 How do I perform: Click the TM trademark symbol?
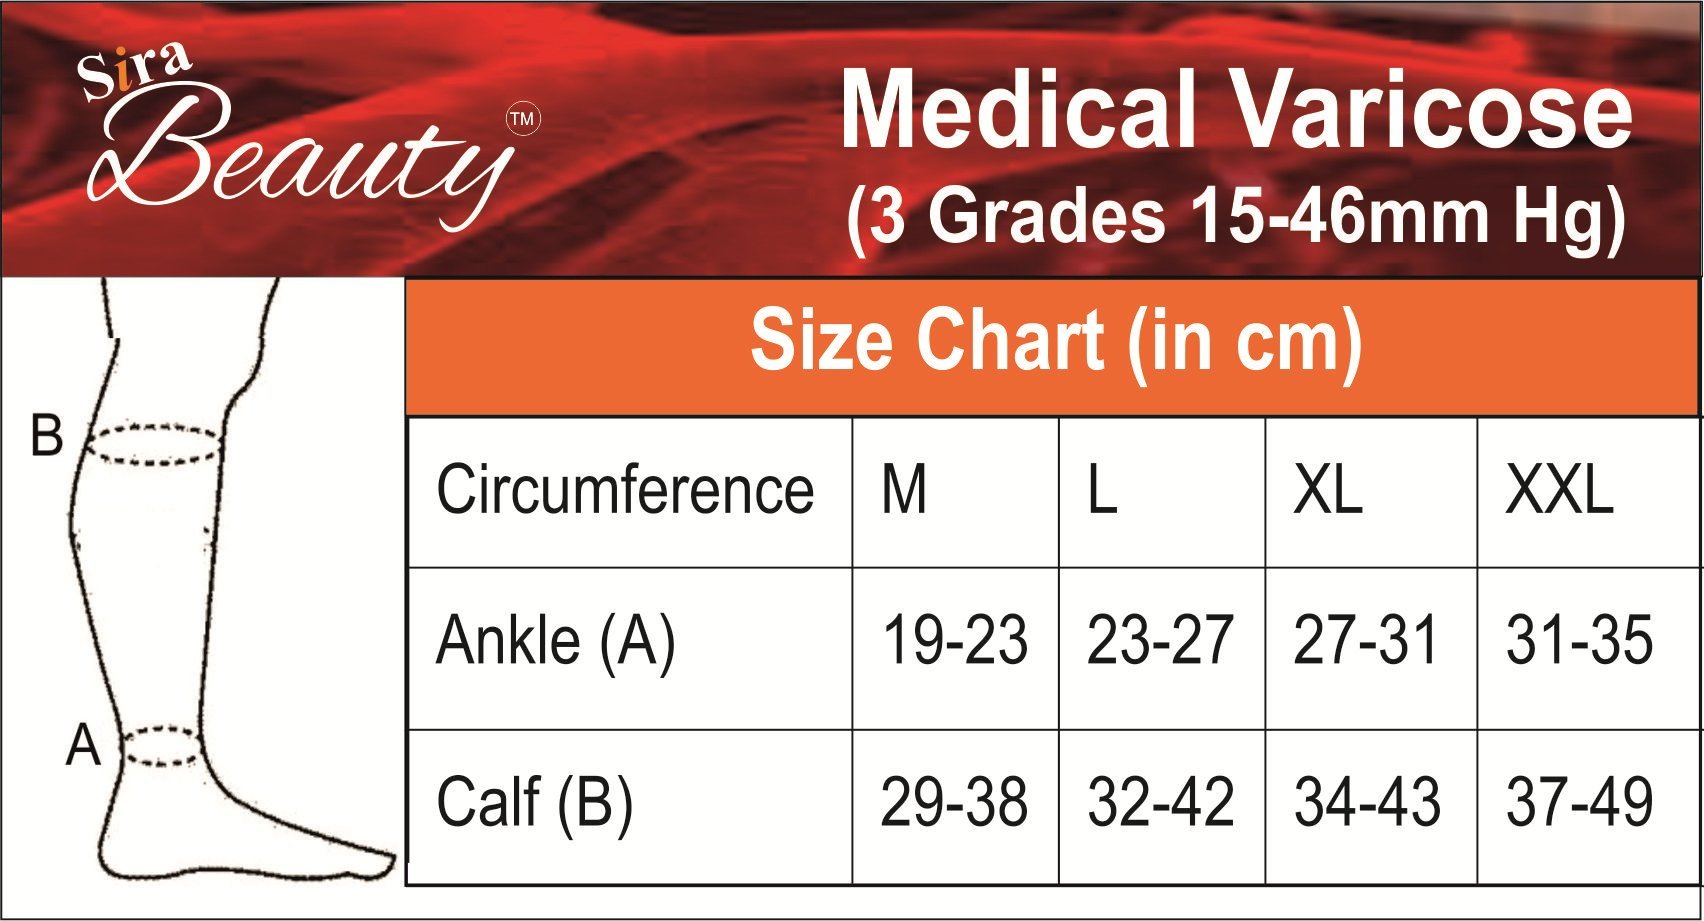523,120
